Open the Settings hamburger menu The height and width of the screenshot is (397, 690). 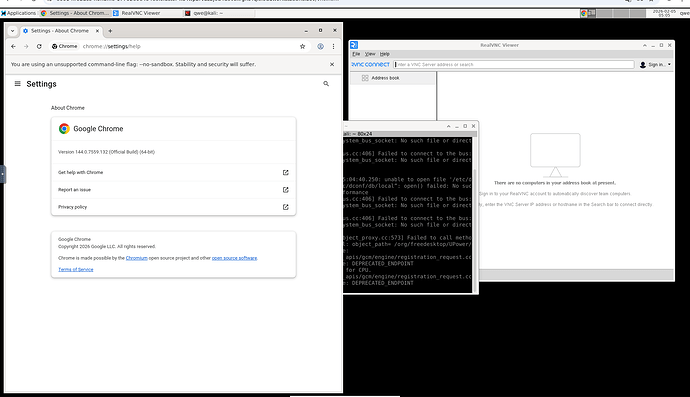coord(18,84)
